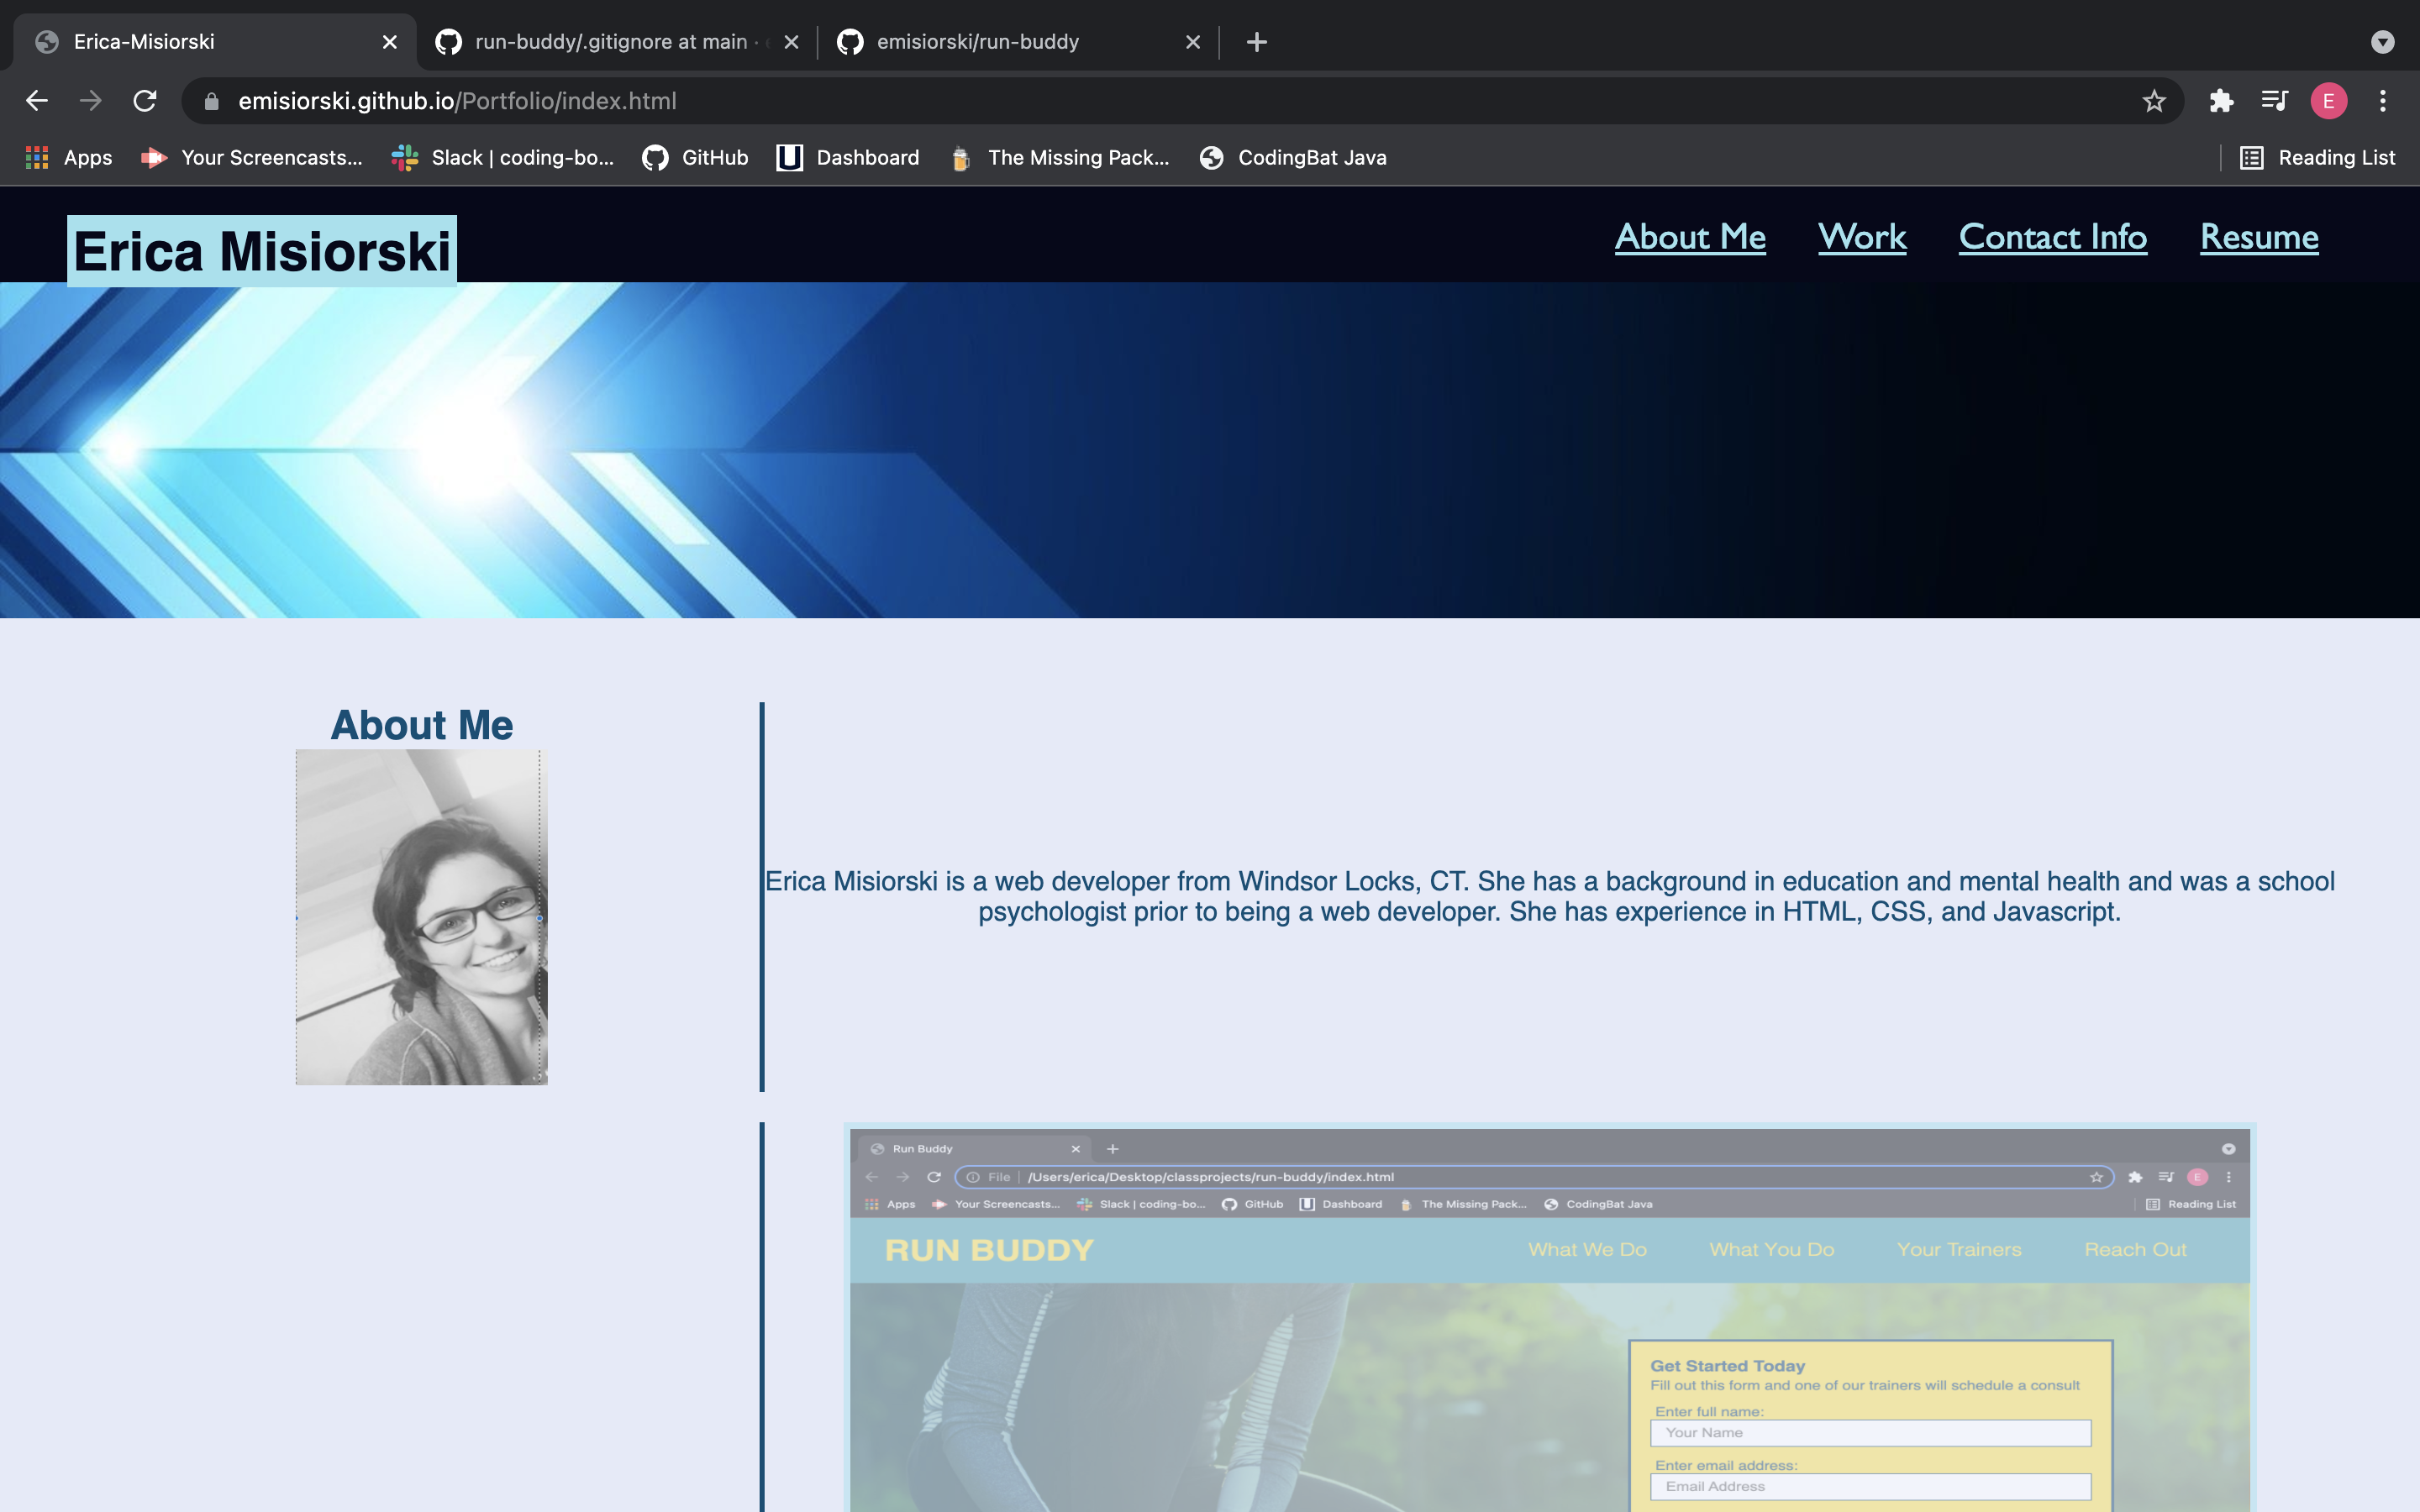
Task: Open the tab search dropdown arrow
Action: click(x=2383, y=42)
